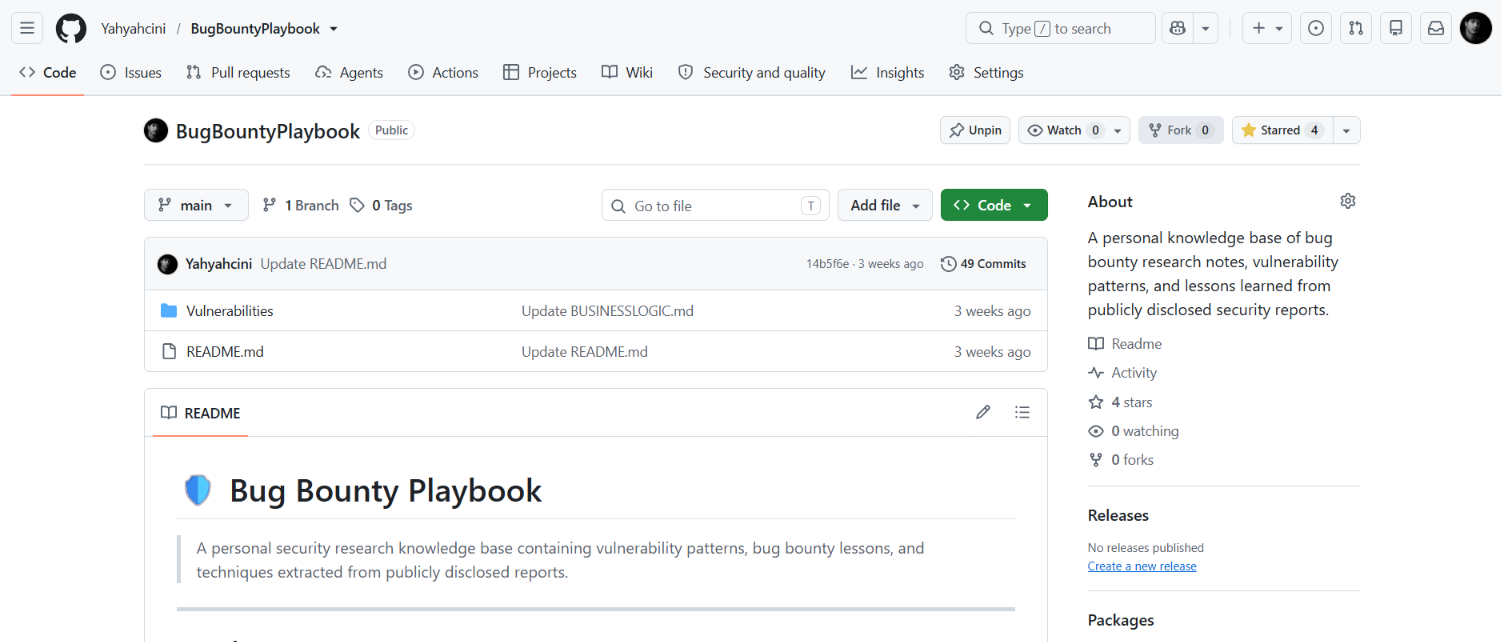
Task: Open the repositories icon in header
Action: click(1396, 28)
